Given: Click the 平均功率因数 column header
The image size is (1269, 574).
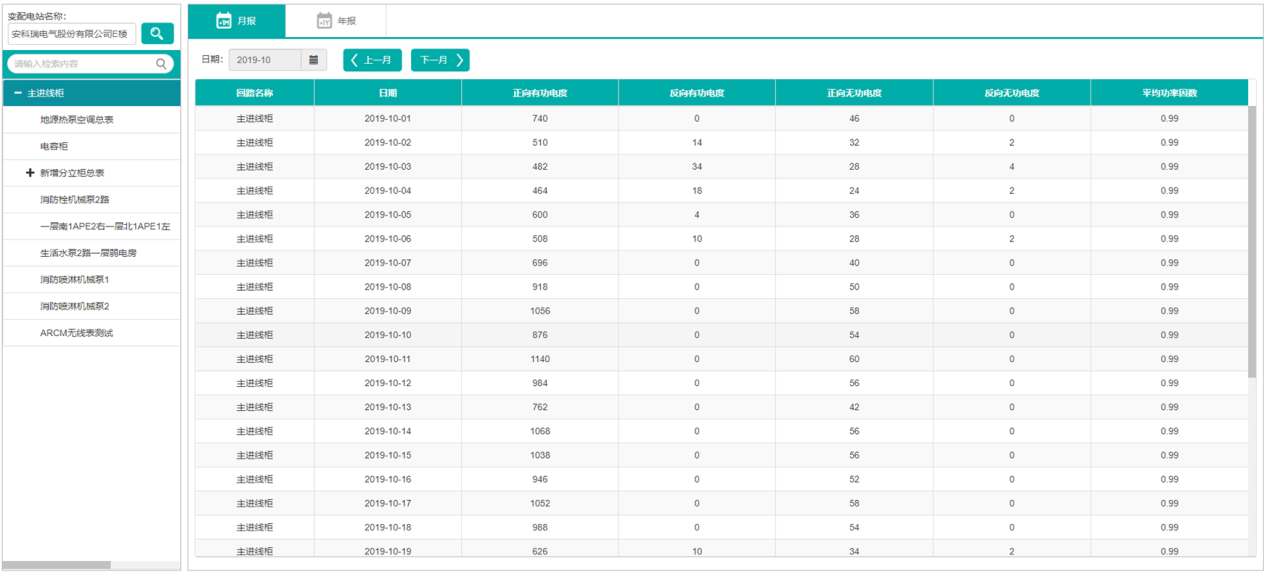Looking at the screenshot, I should coord(1169,93).
